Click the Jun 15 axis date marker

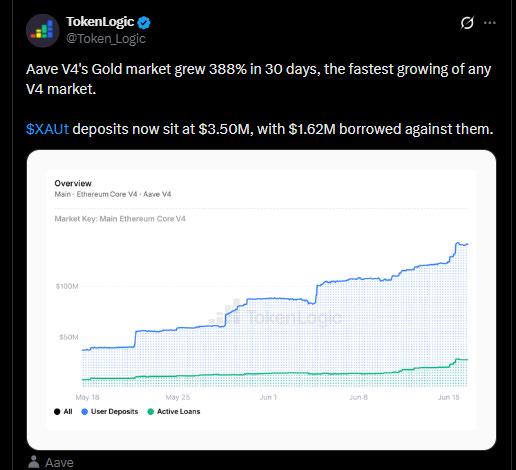449,397
